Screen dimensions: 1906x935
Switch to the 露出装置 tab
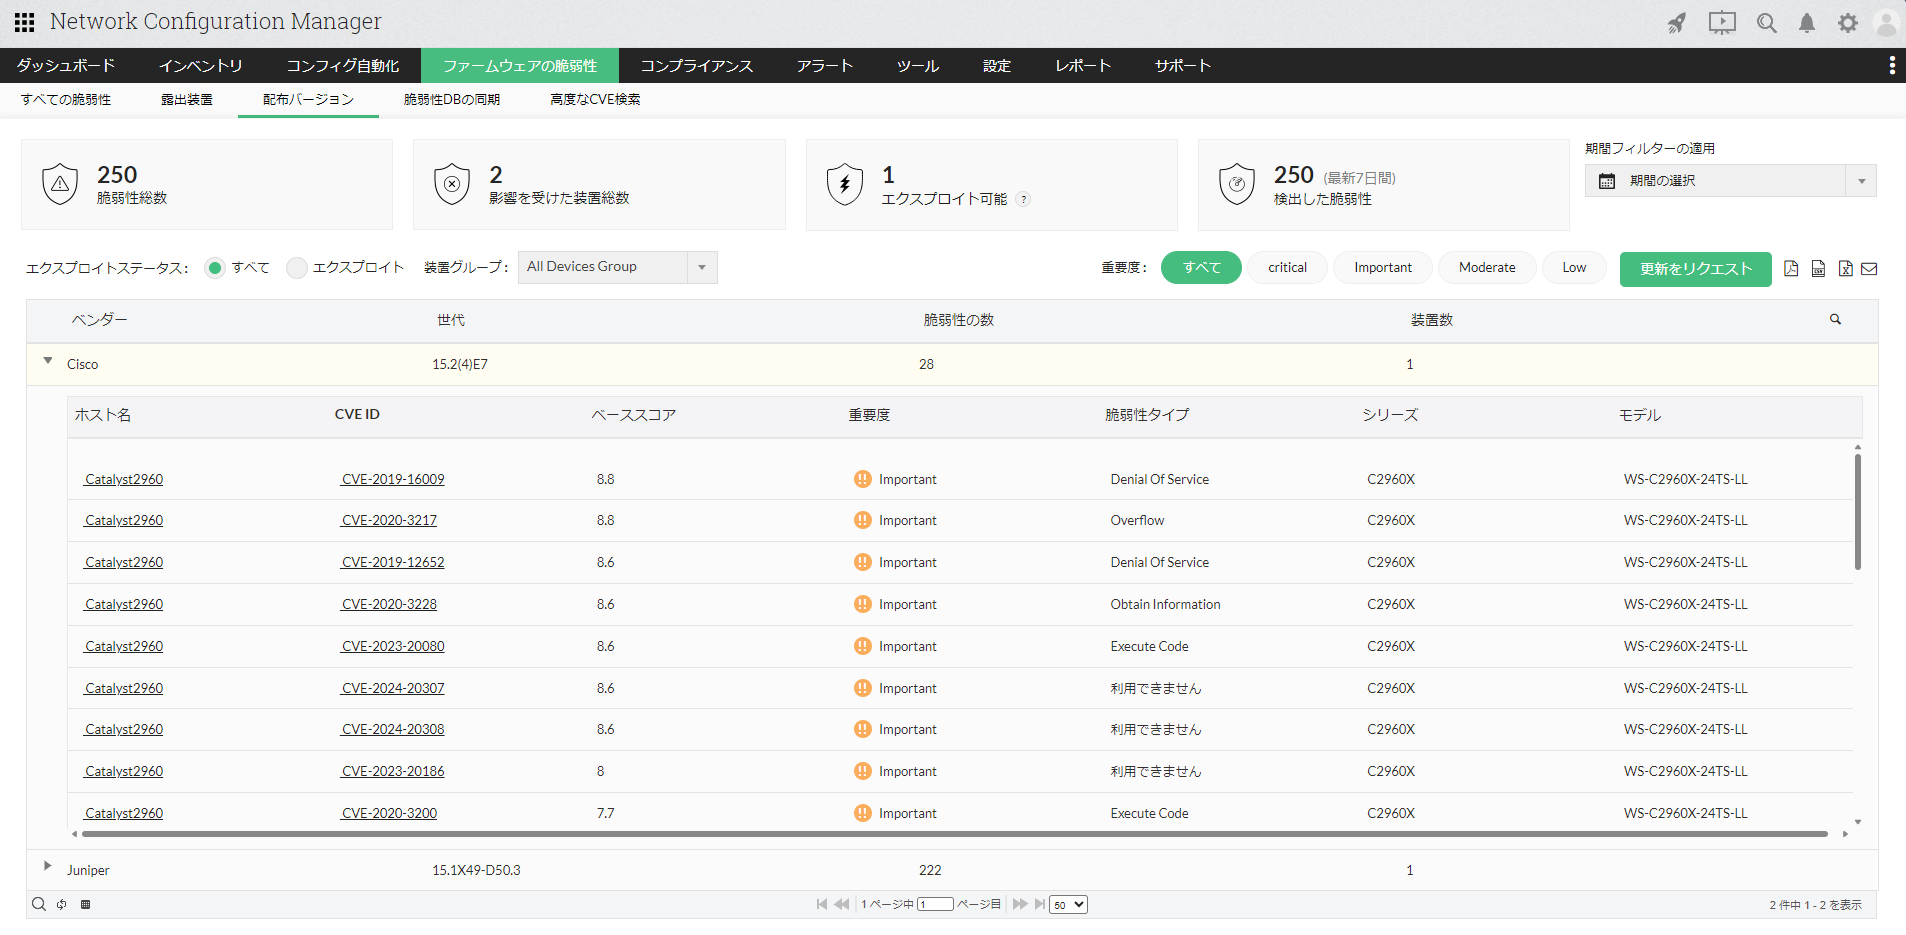click(x=186, y=100)
